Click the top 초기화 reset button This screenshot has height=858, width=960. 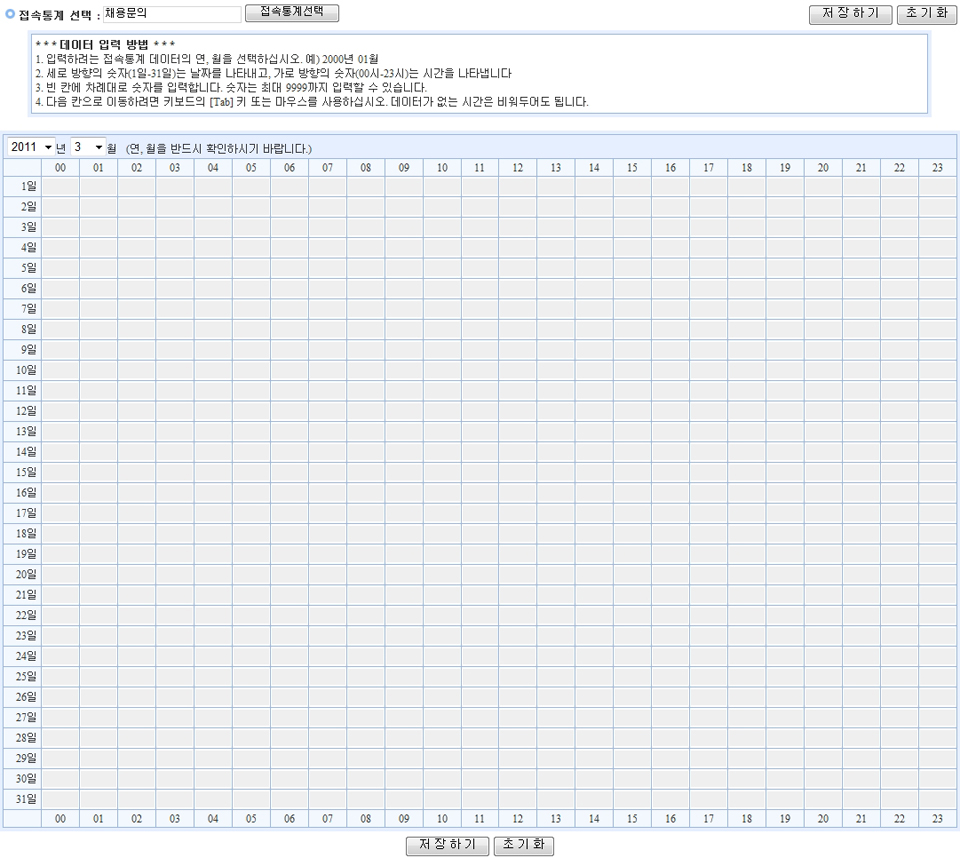click(x=927, y=14)
